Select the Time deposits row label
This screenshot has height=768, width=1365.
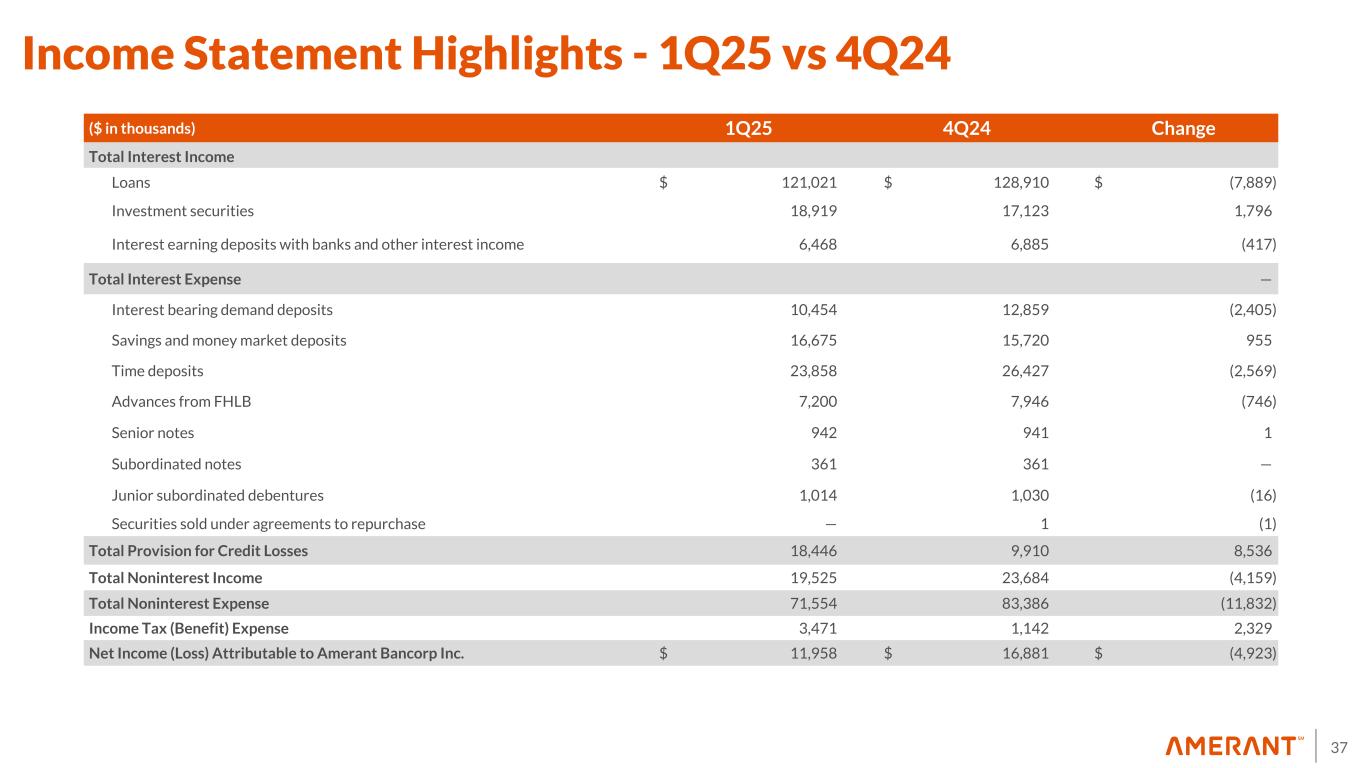coord(157,371)
